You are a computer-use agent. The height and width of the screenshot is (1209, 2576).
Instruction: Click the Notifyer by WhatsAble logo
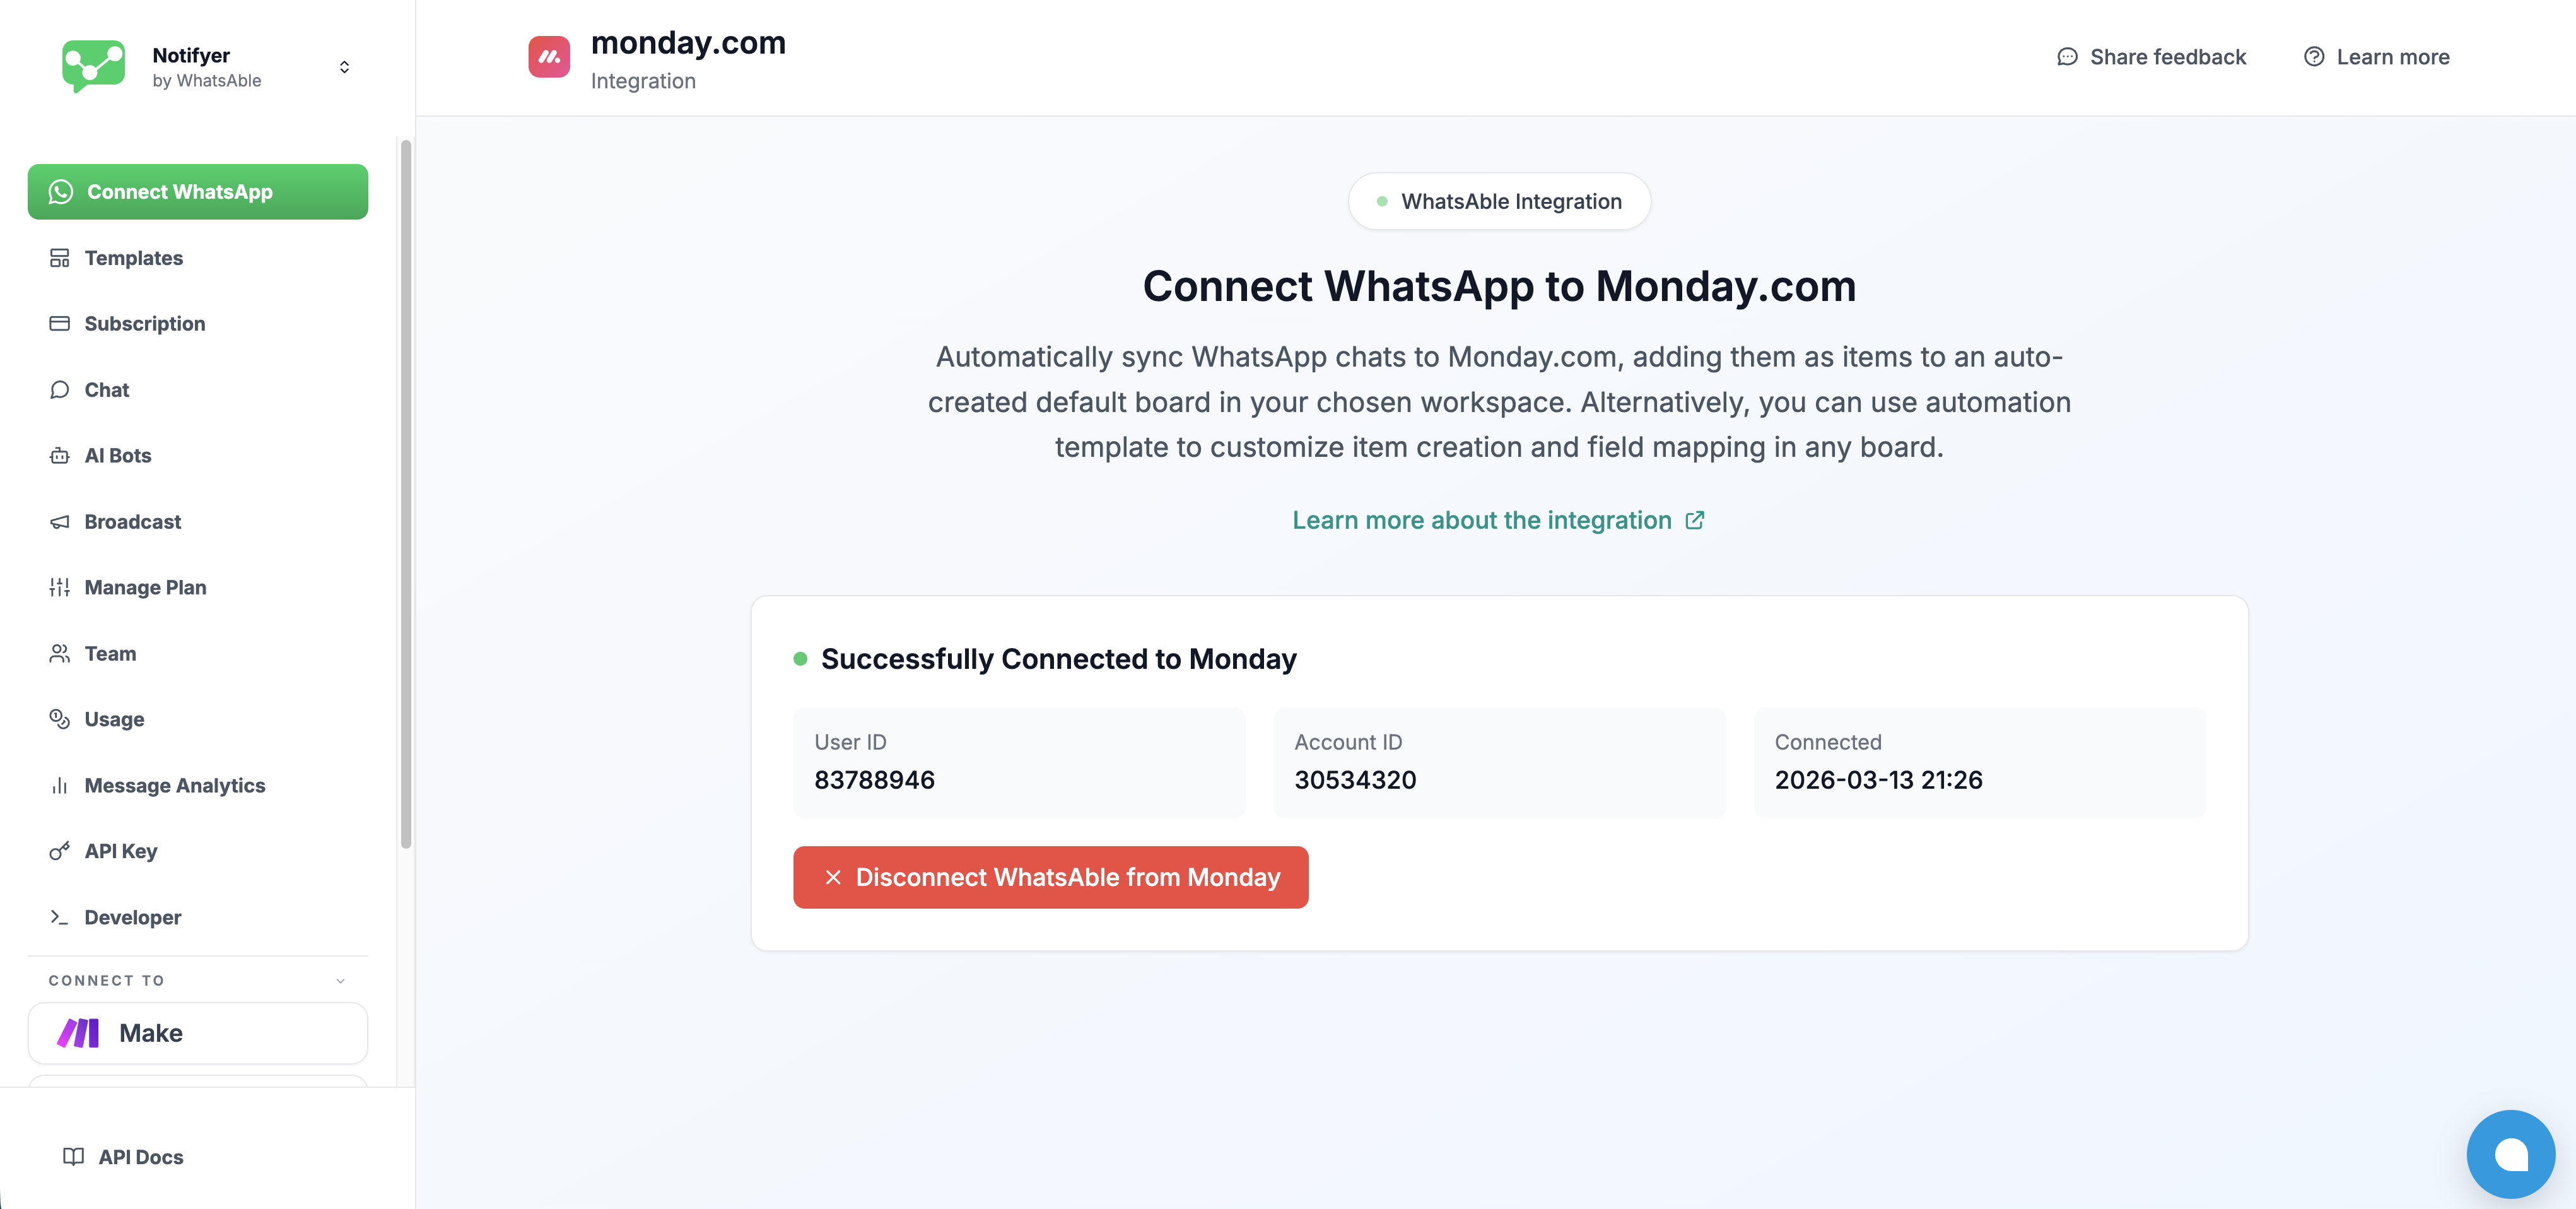(x=93, y=66)
